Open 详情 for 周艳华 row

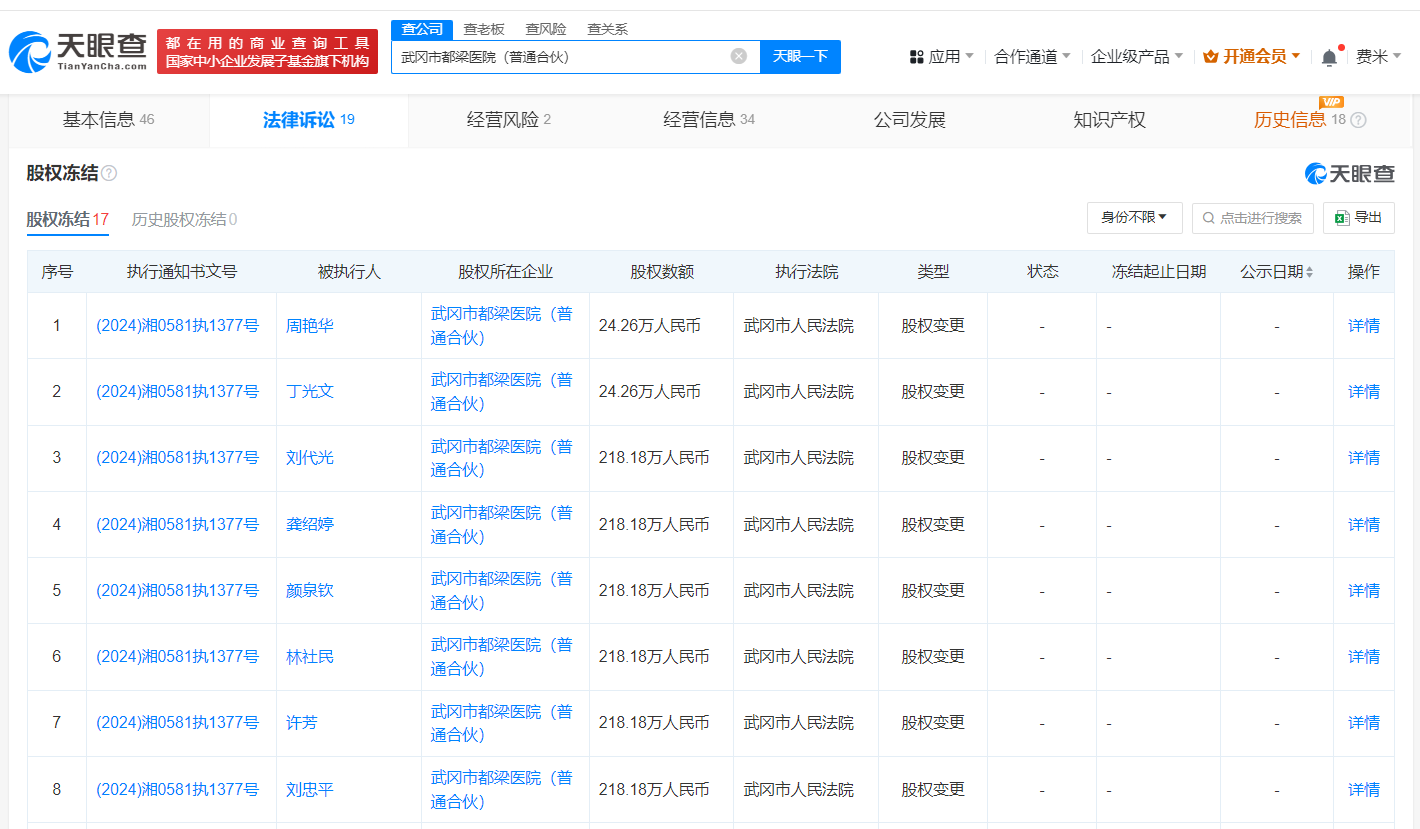coord(1363,325)
